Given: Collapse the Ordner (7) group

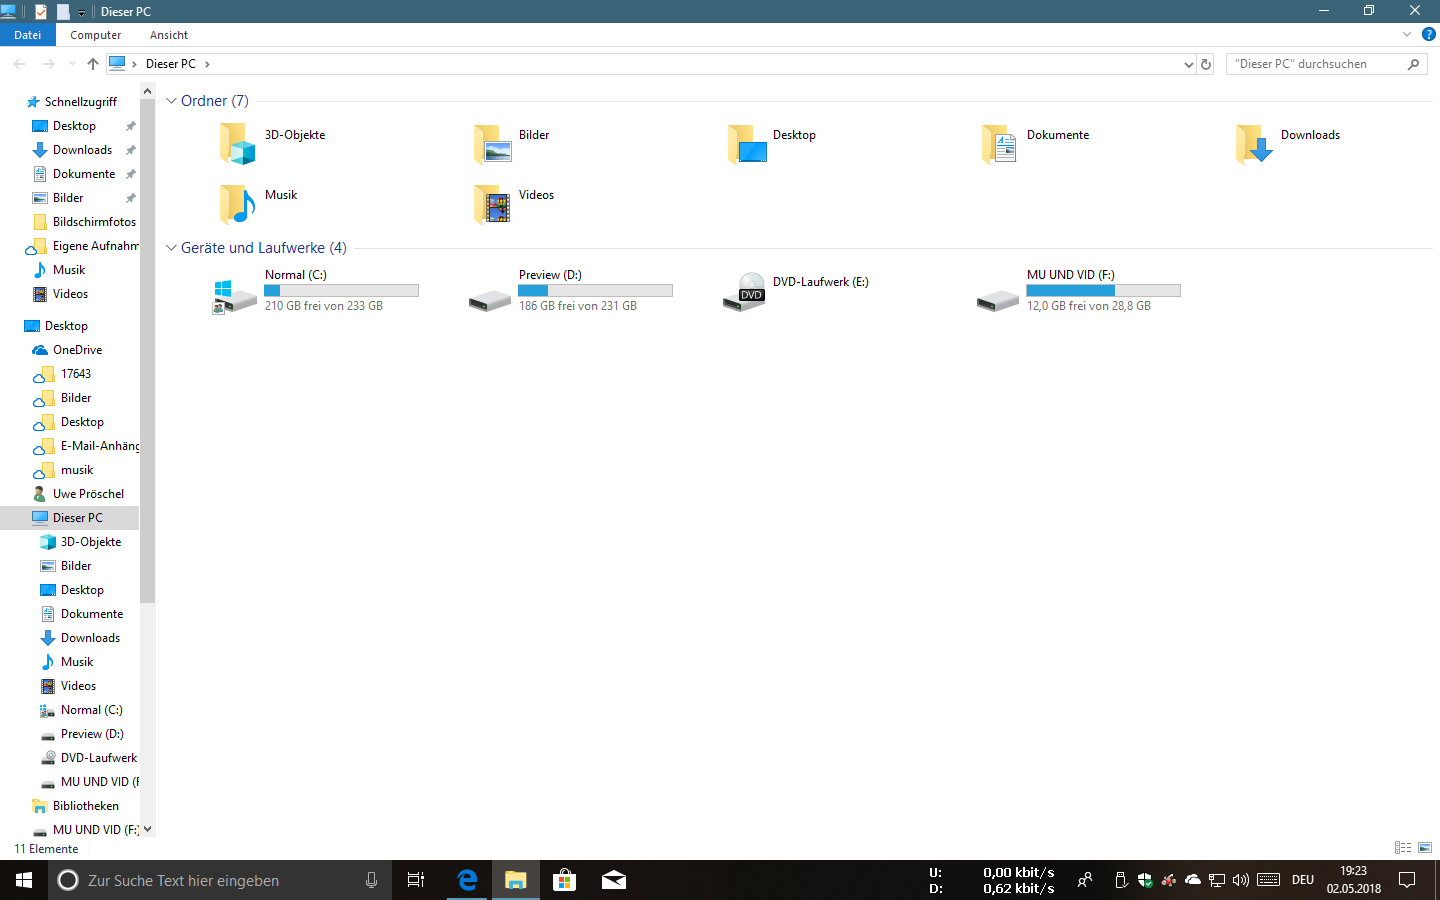Looking at the screenshot, I should pos(171,101).
